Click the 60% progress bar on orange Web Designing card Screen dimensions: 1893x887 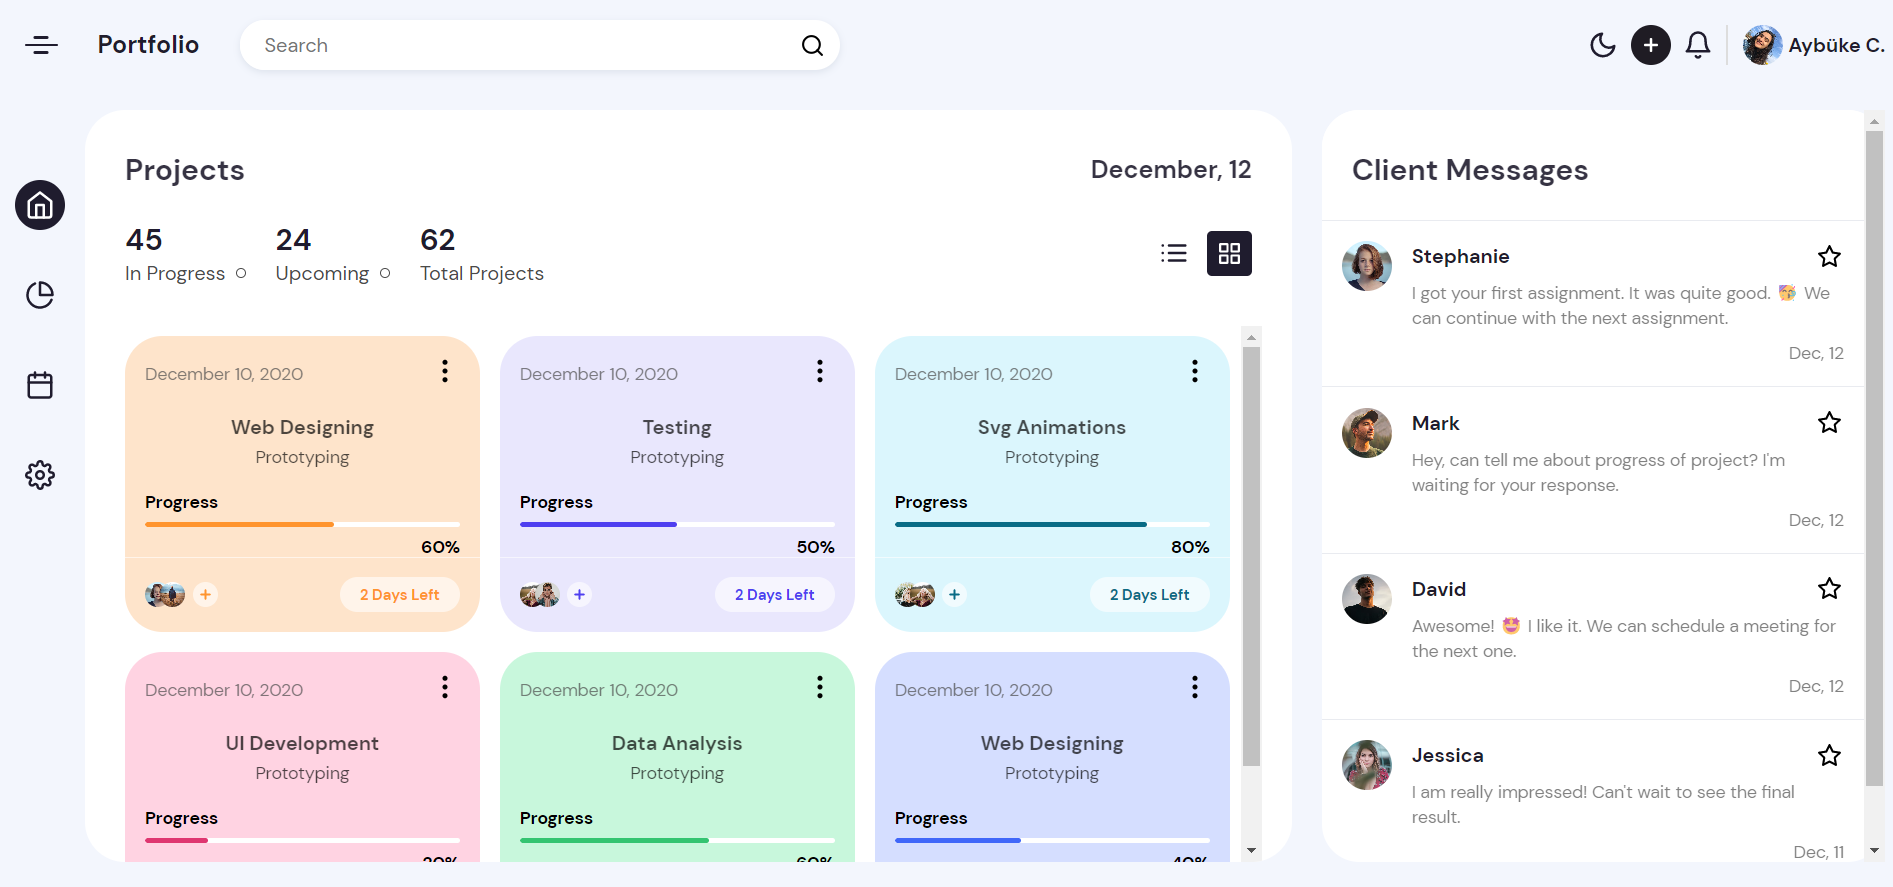(302, 524)
